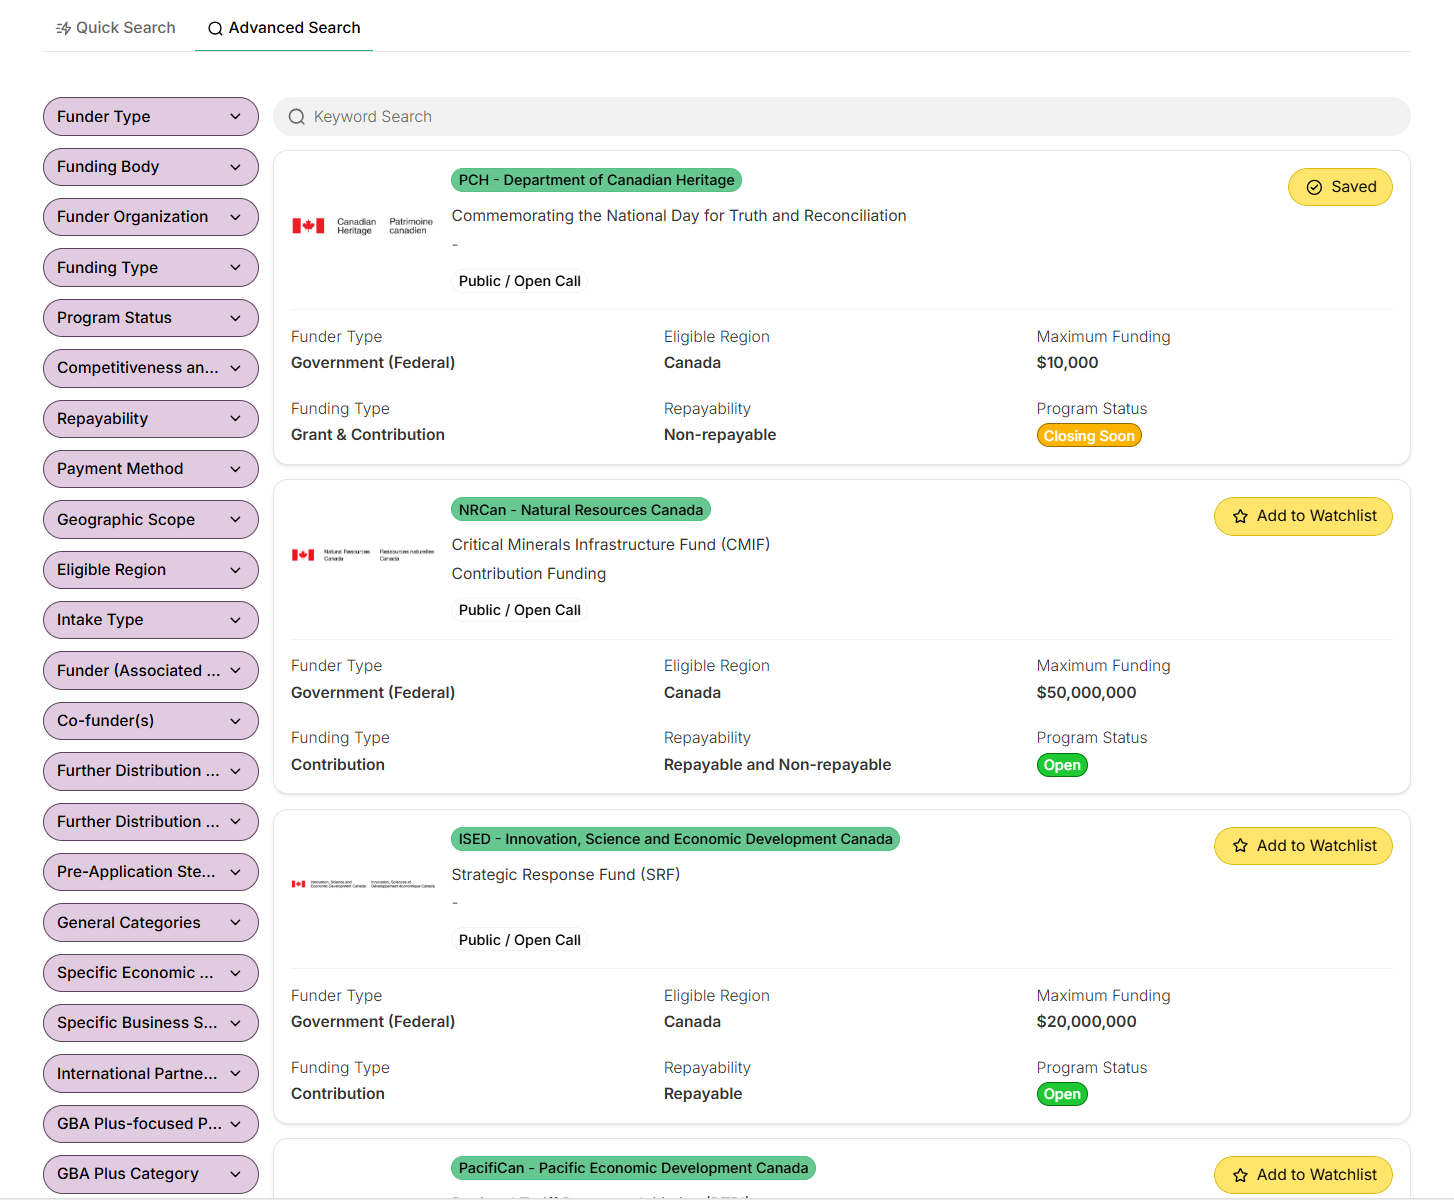Click the Public / Open Call tag on SRF card
Viewport: 1454px width, 1200px height.
(520, 940)
